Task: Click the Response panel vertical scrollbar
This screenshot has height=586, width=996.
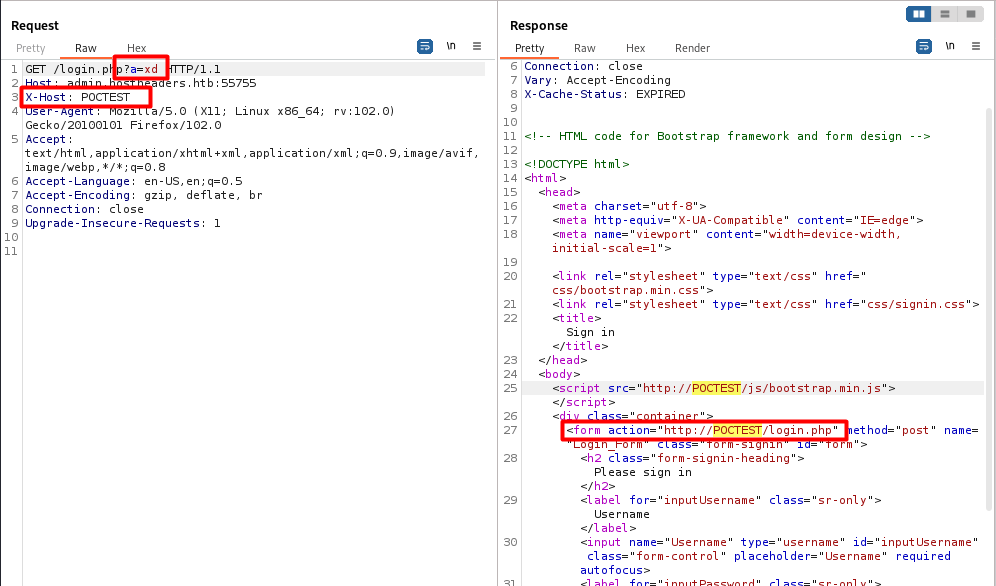Action: pyautogui.click(x=989, y=309)
